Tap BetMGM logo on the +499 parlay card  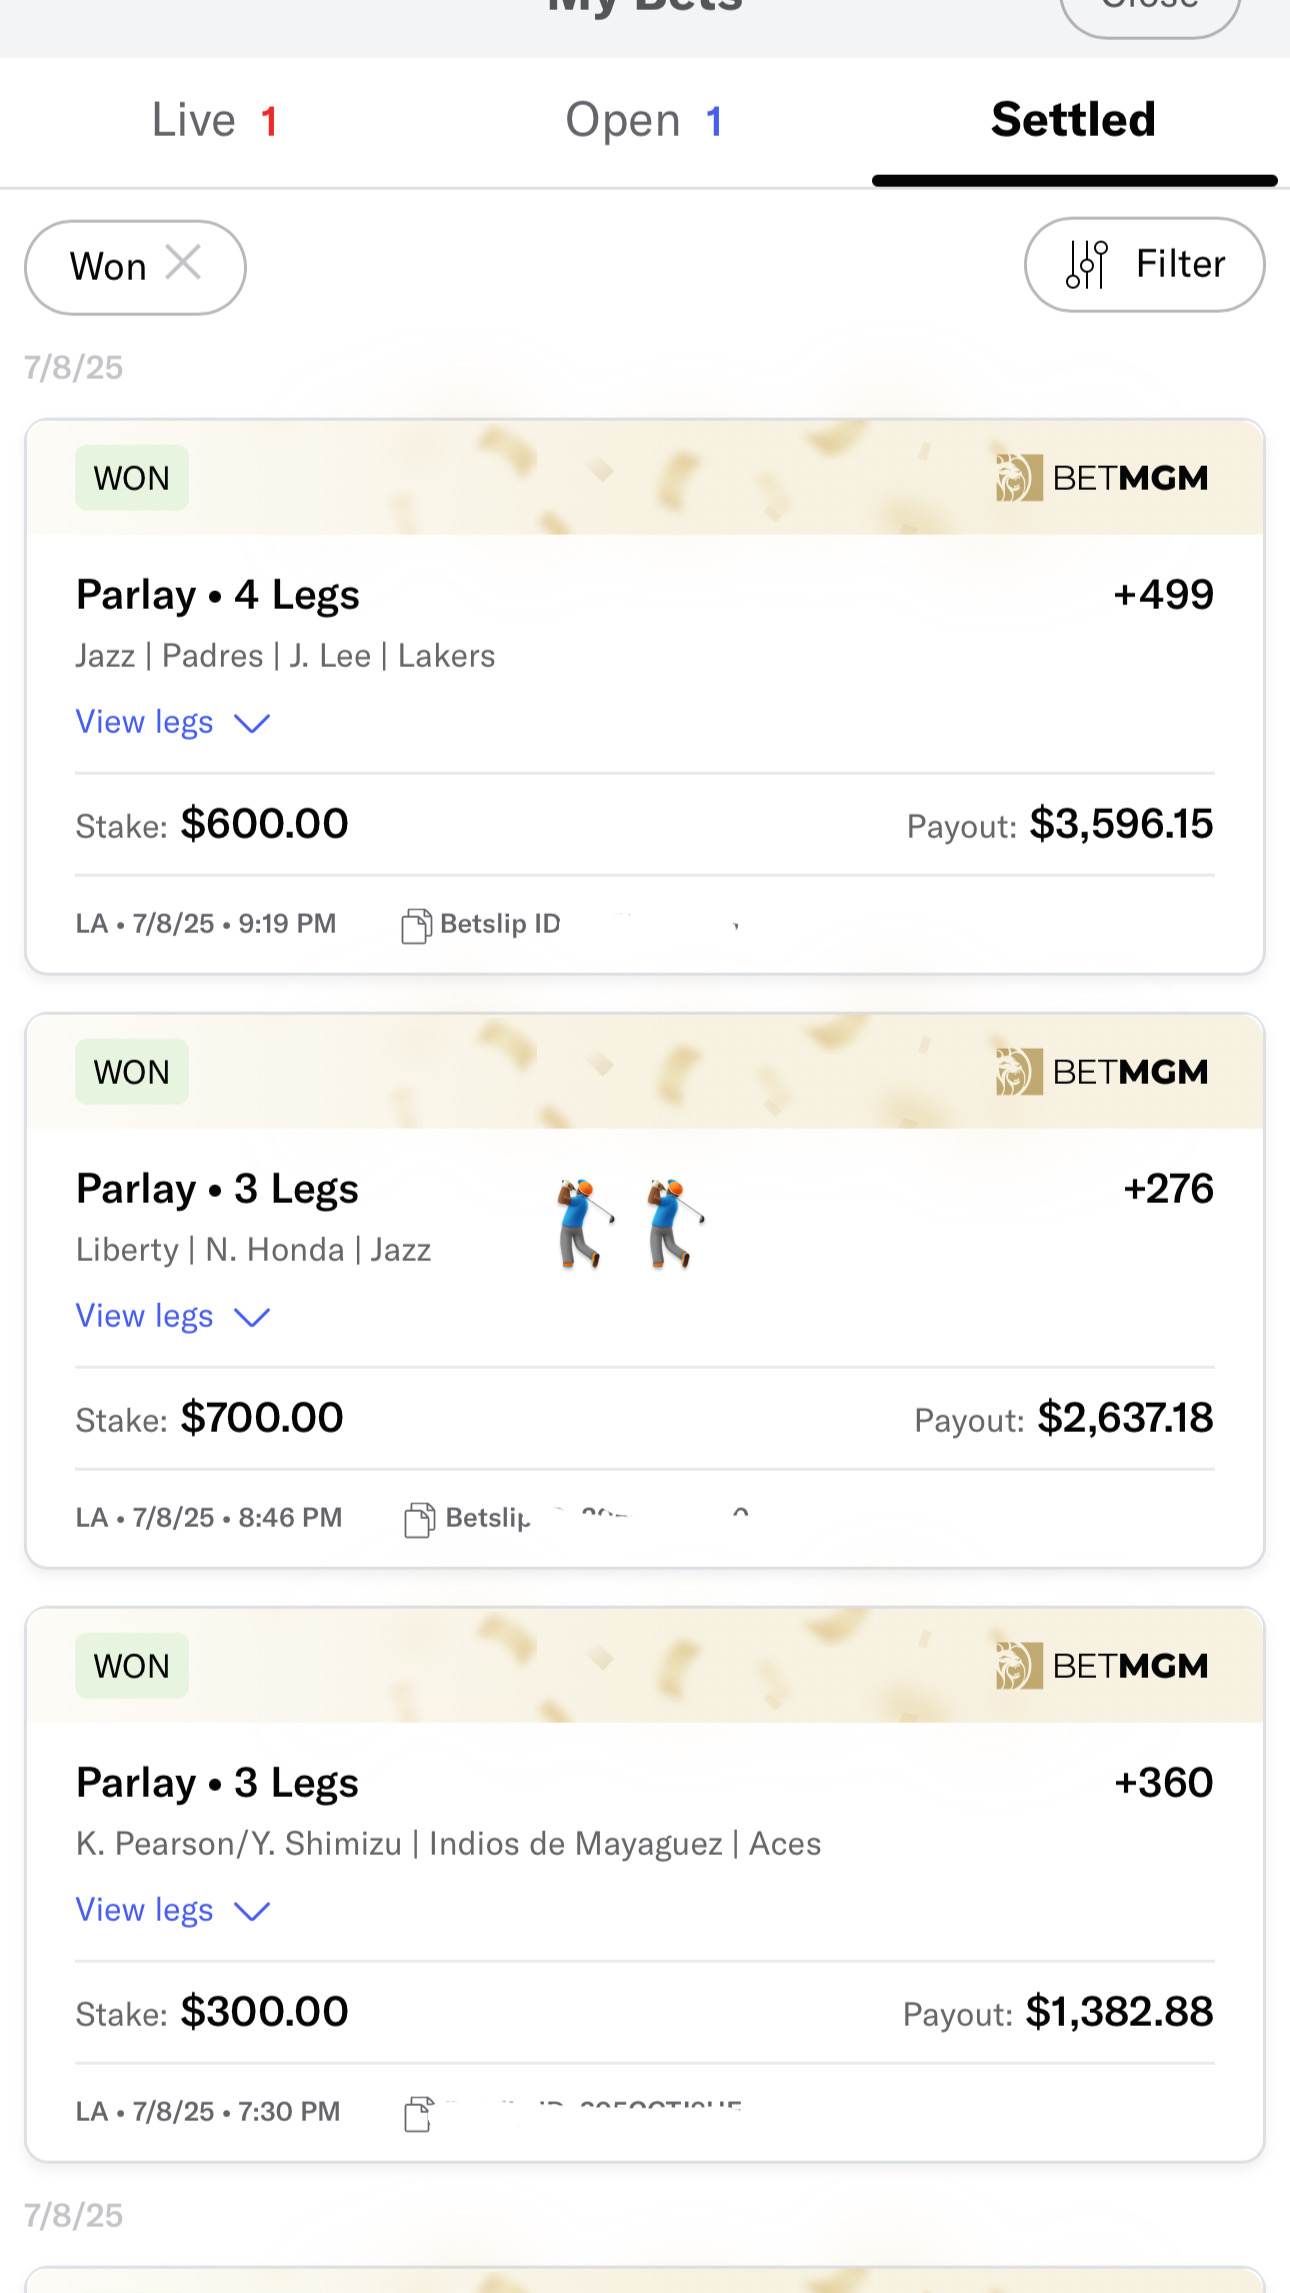coord(1102,478)
